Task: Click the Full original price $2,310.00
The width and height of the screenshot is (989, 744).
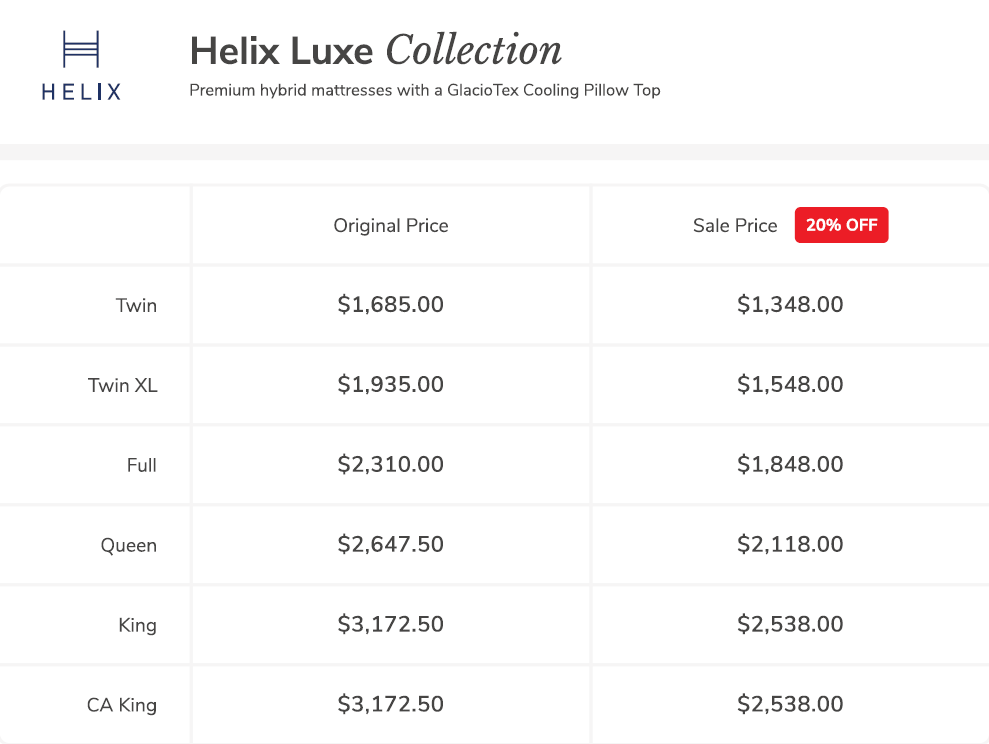Action: point(391,465)
